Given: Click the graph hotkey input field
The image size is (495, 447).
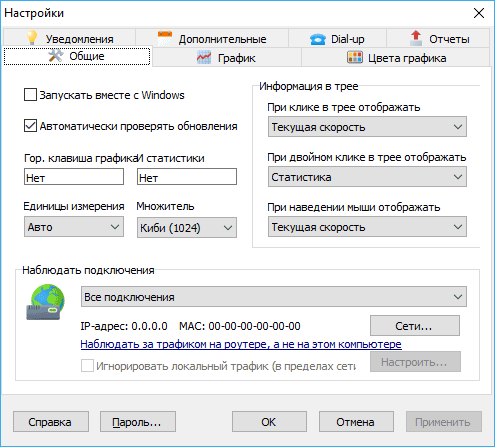Looking at the screenshot, I should (74, 177).
